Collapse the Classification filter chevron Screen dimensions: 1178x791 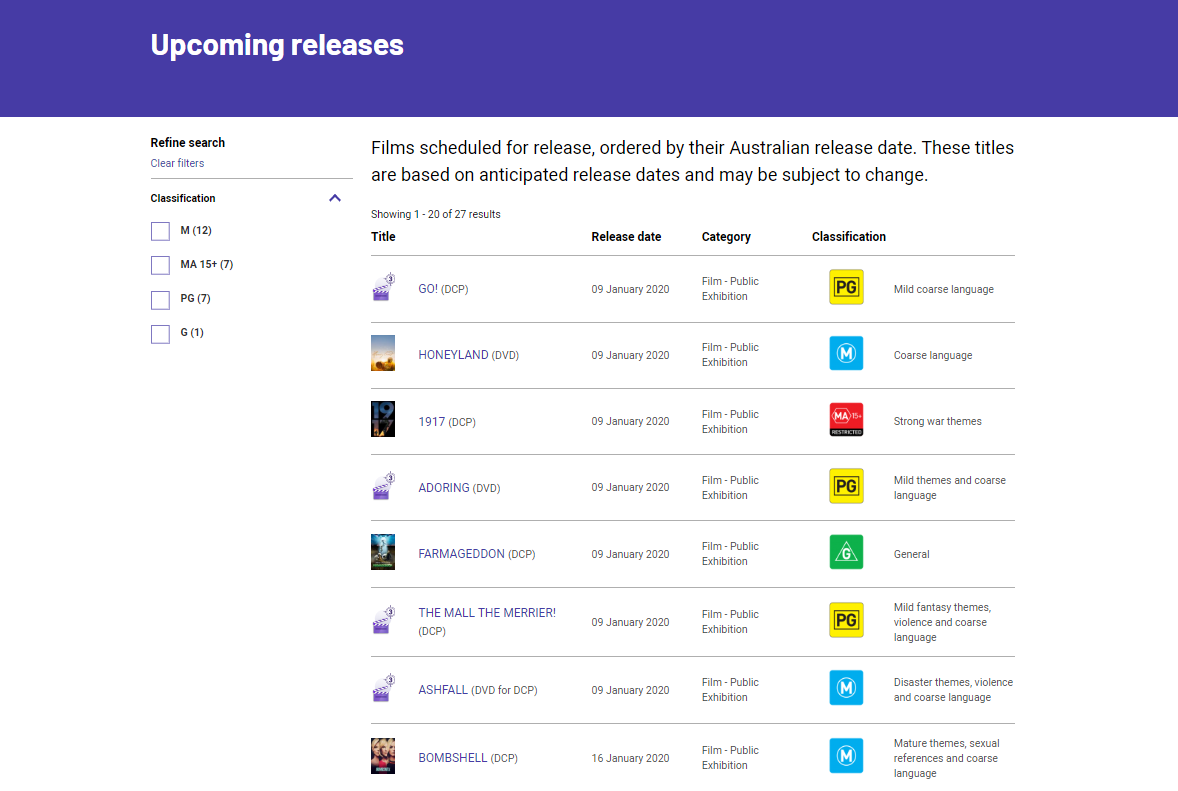(335, 198)
